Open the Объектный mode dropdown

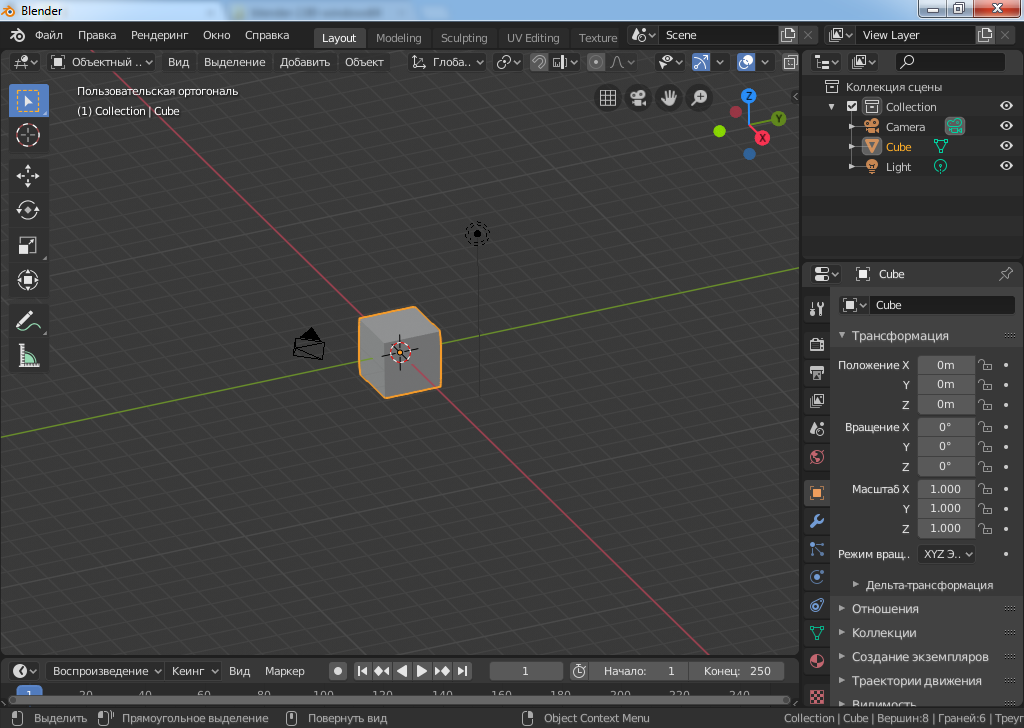[x=102, y=62]
